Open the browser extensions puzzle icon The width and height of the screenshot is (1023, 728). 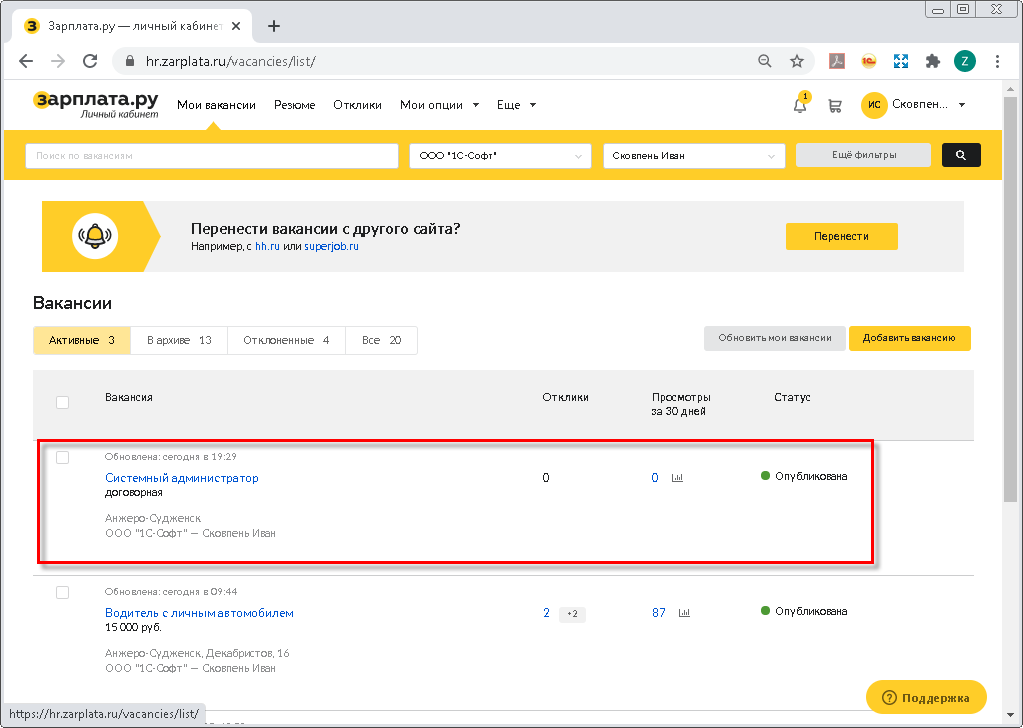933,61
